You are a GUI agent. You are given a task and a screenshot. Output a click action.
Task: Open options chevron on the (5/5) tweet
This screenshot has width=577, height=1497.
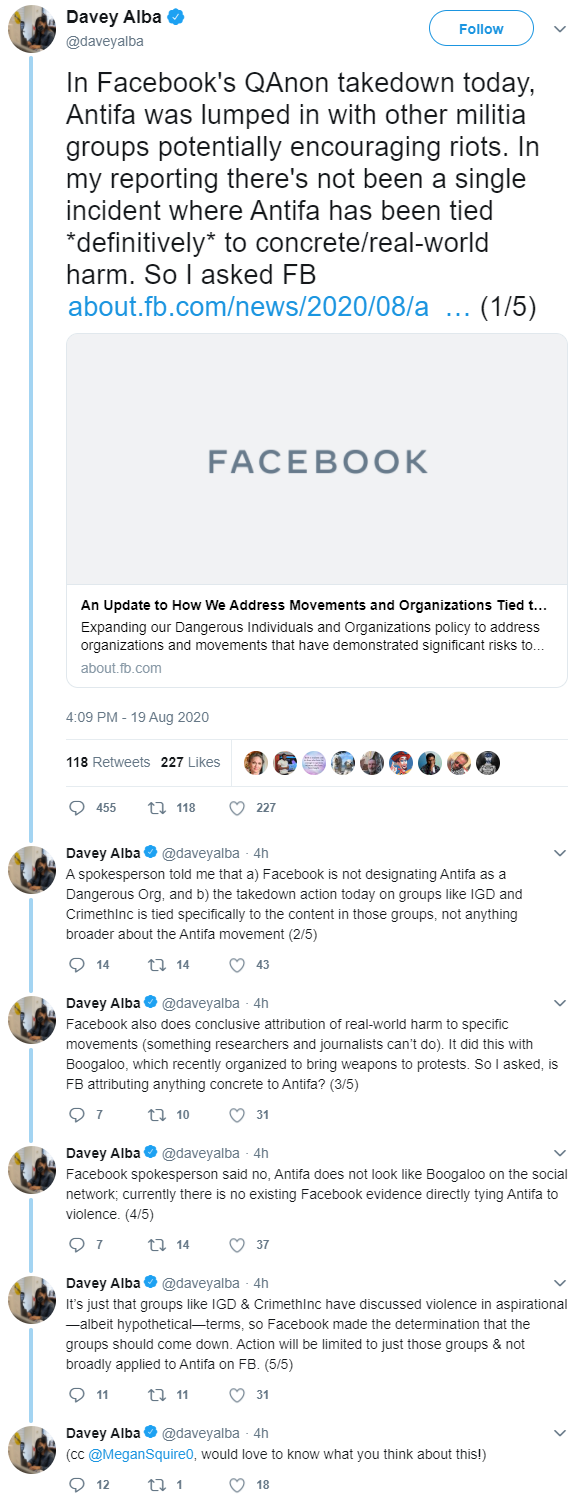point(559,1283)
